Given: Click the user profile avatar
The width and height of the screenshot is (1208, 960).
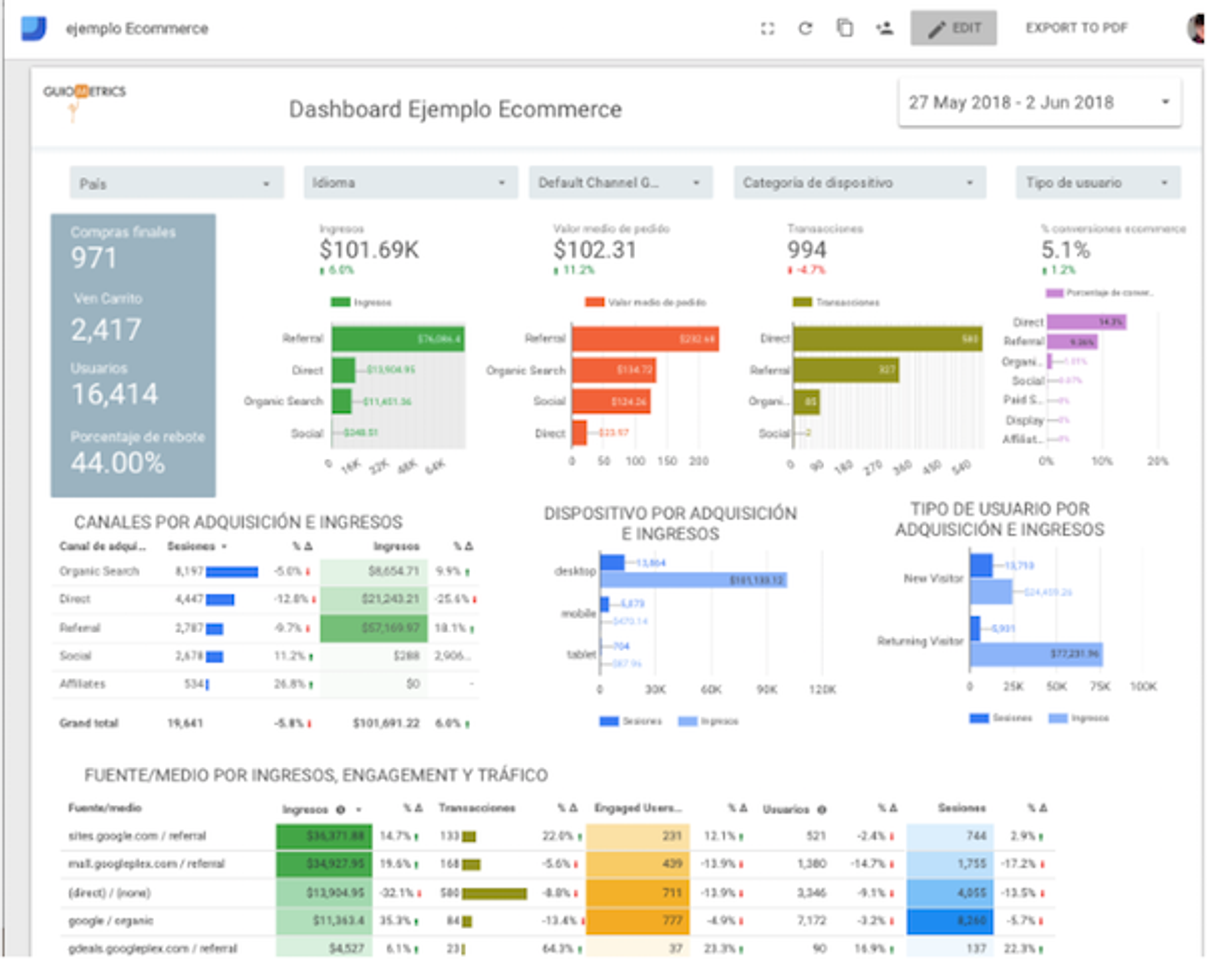Looking at the screenshot, I should pos(1197,28).
